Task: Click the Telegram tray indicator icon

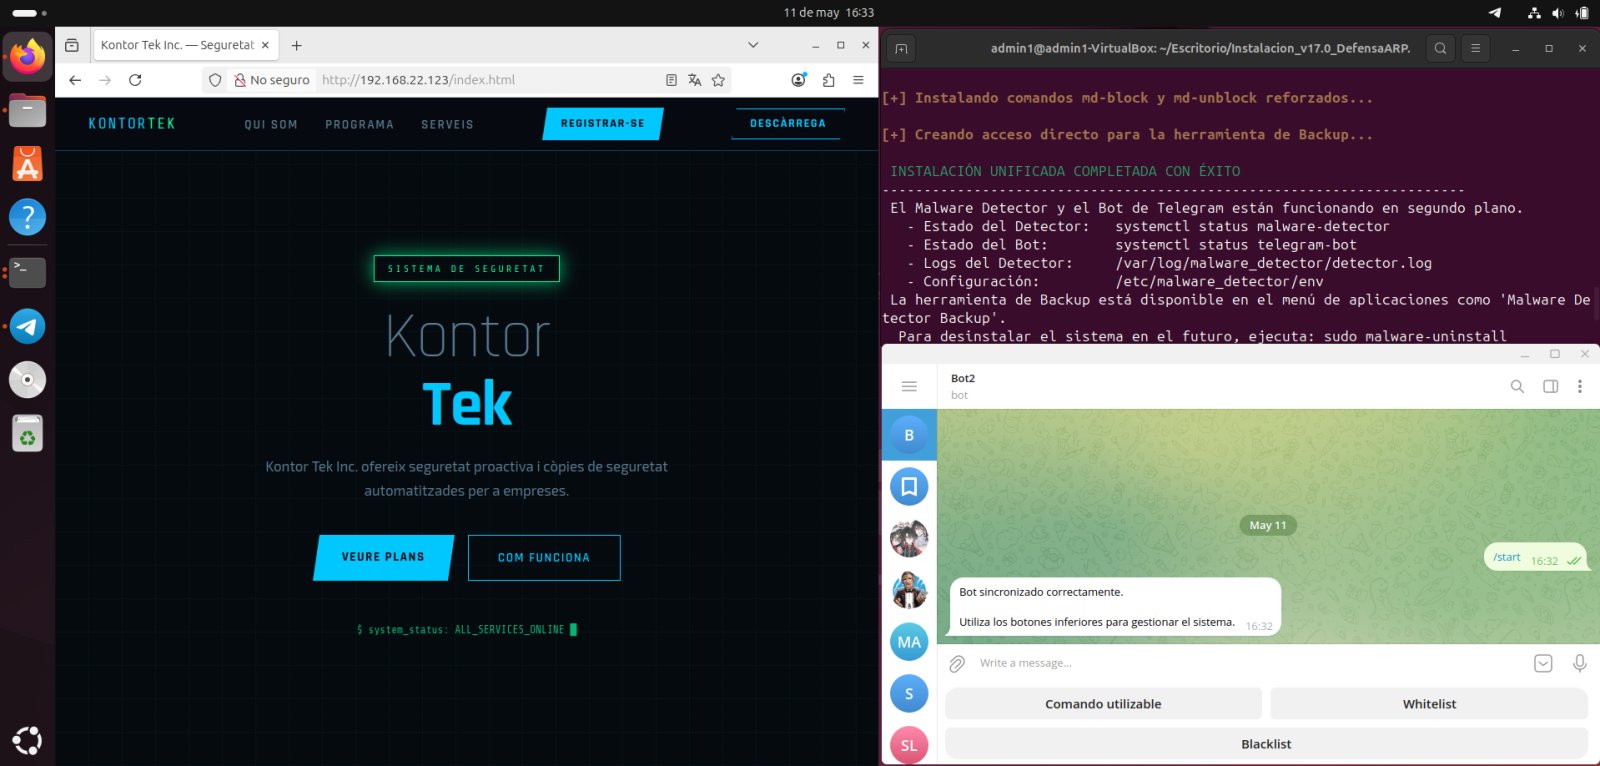Action: point(1495,13)
